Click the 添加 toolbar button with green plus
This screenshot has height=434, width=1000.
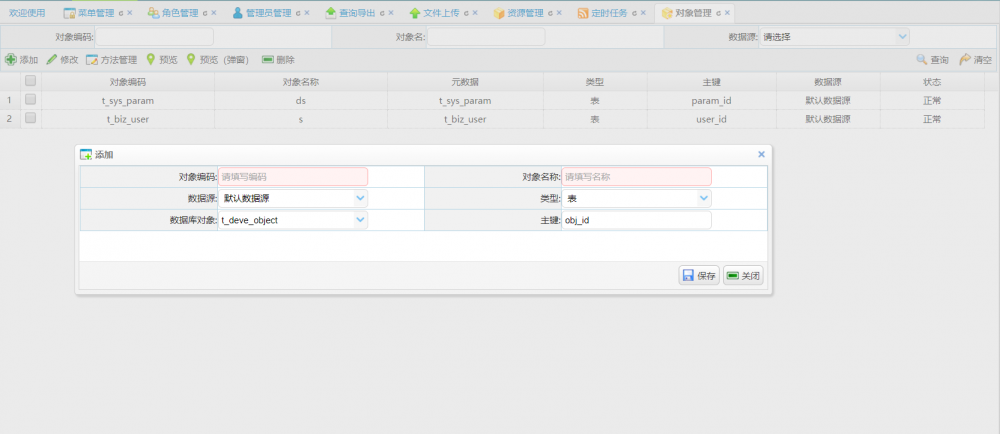pos(22,60)
